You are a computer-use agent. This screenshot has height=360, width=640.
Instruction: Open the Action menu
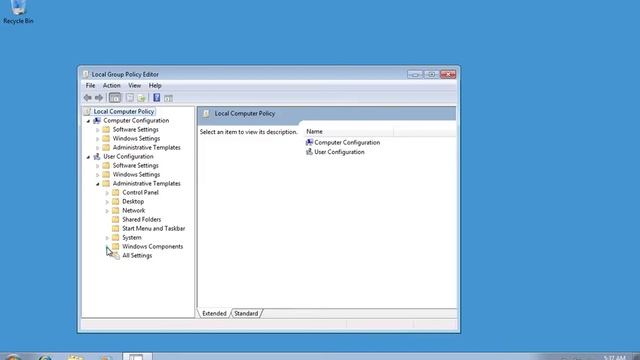coord(111,86)
